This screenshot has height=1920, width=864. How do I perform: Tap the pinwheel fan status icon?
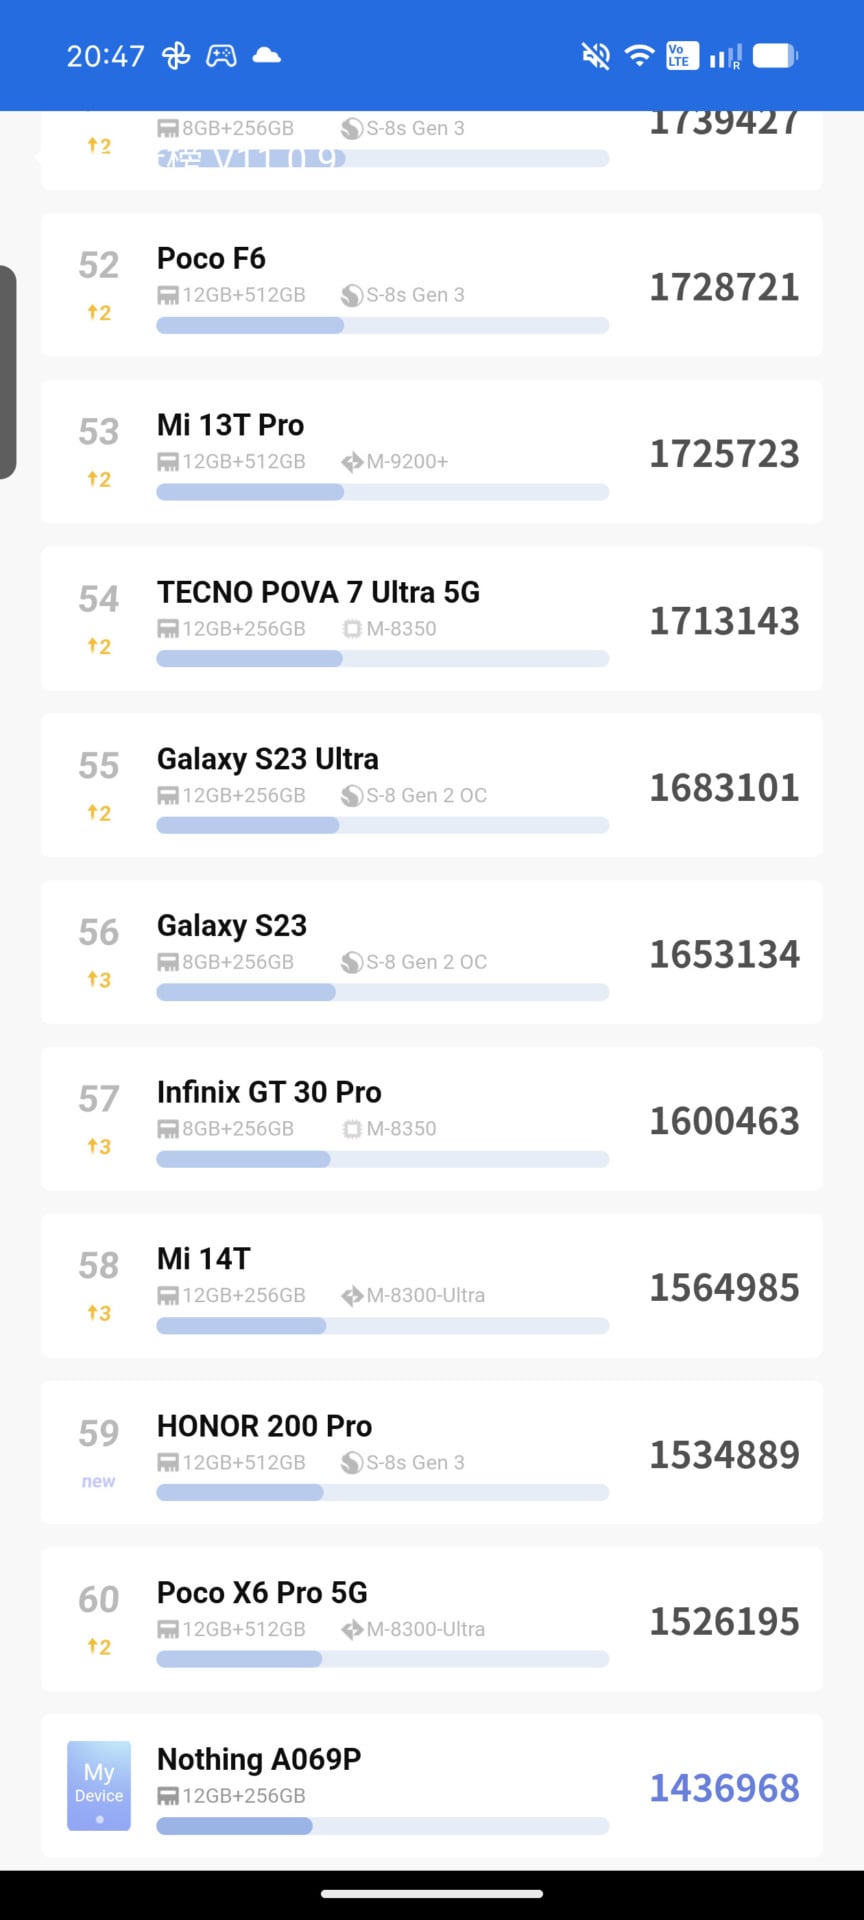coord(176,56)
